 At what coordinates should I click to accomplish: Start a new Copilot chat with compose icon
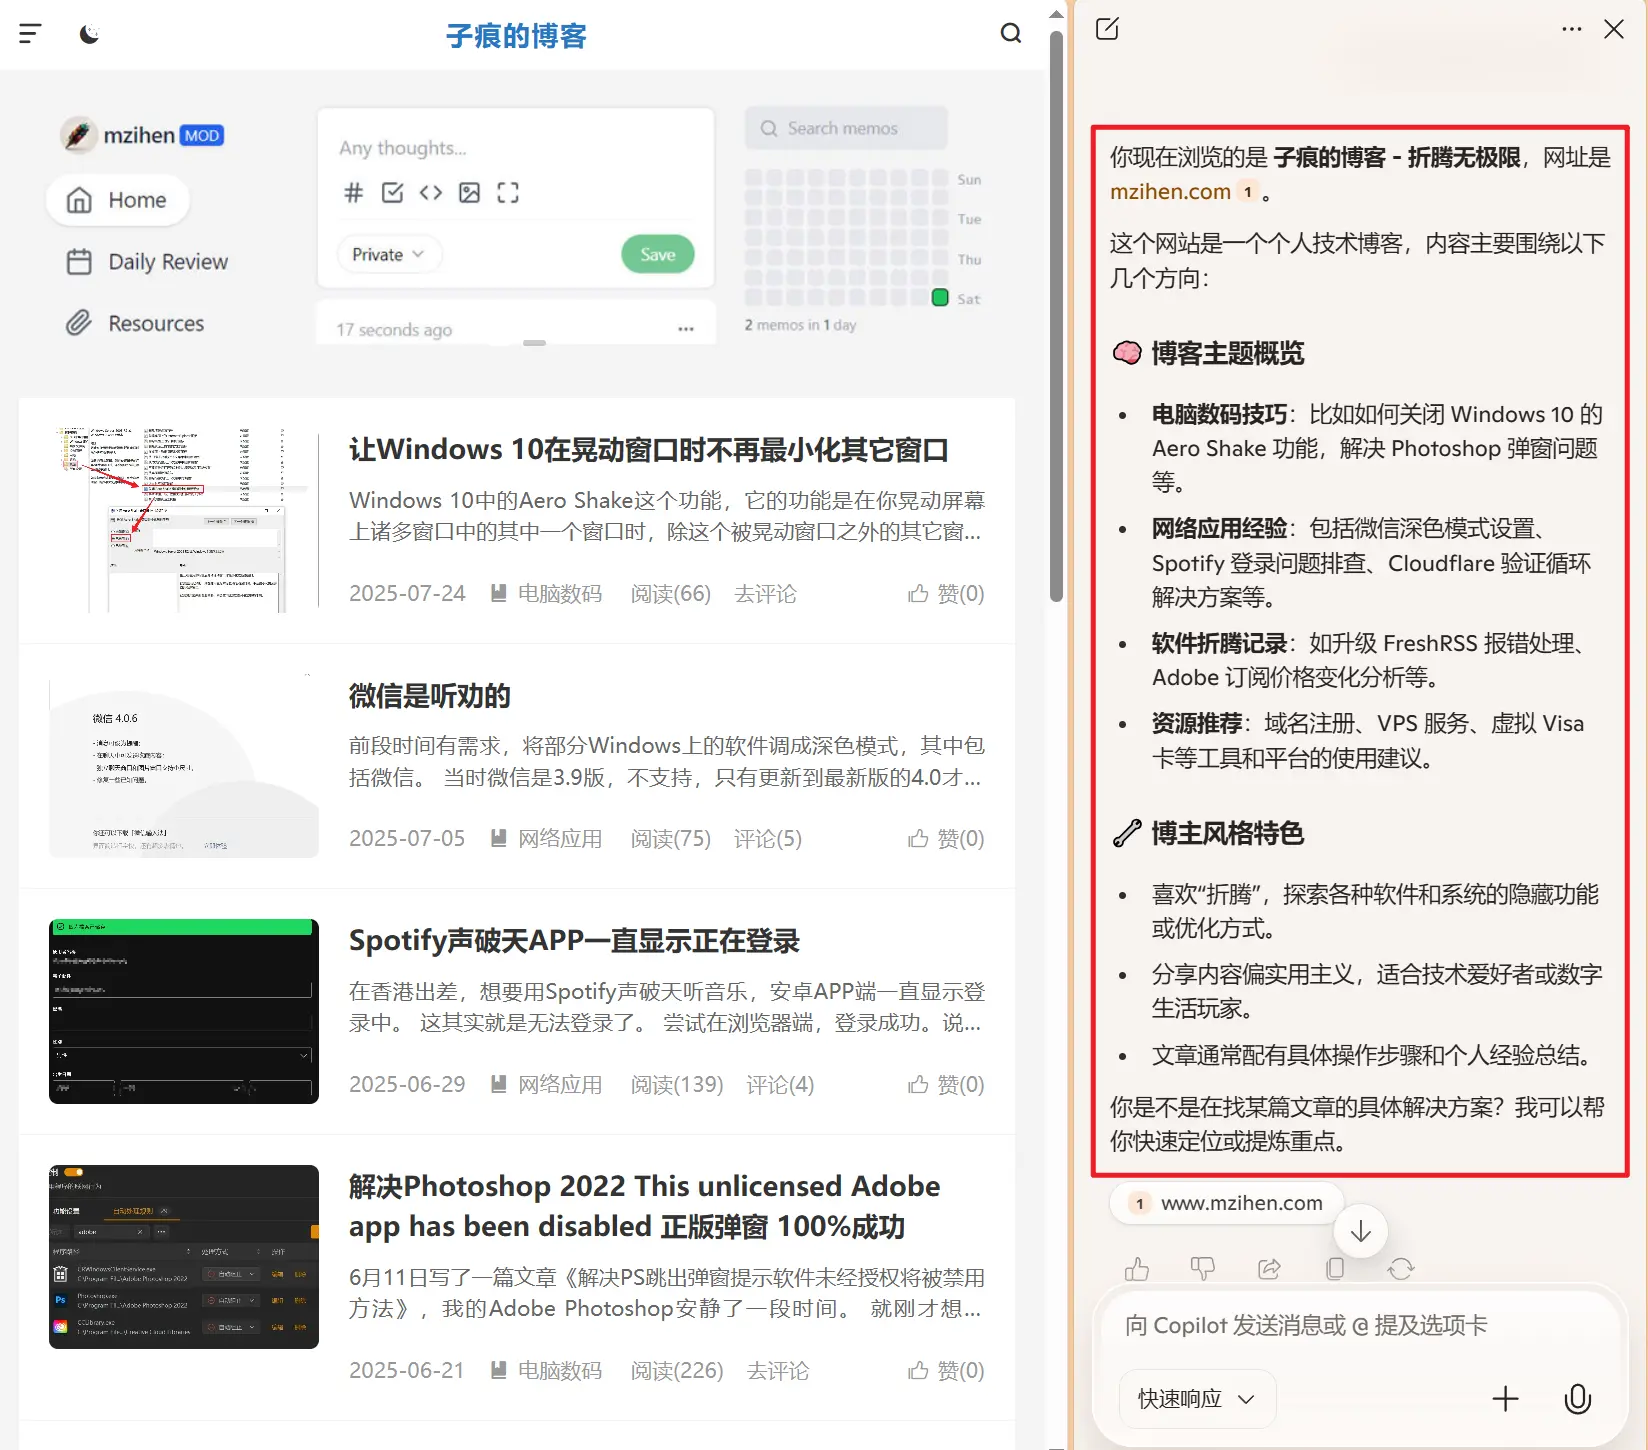point(1107,29)
